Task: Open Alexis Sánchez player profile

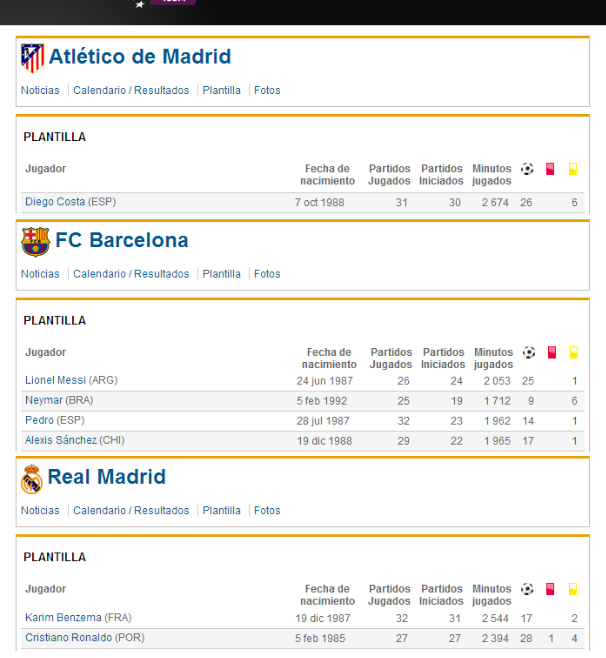Action: coord(61,440)
